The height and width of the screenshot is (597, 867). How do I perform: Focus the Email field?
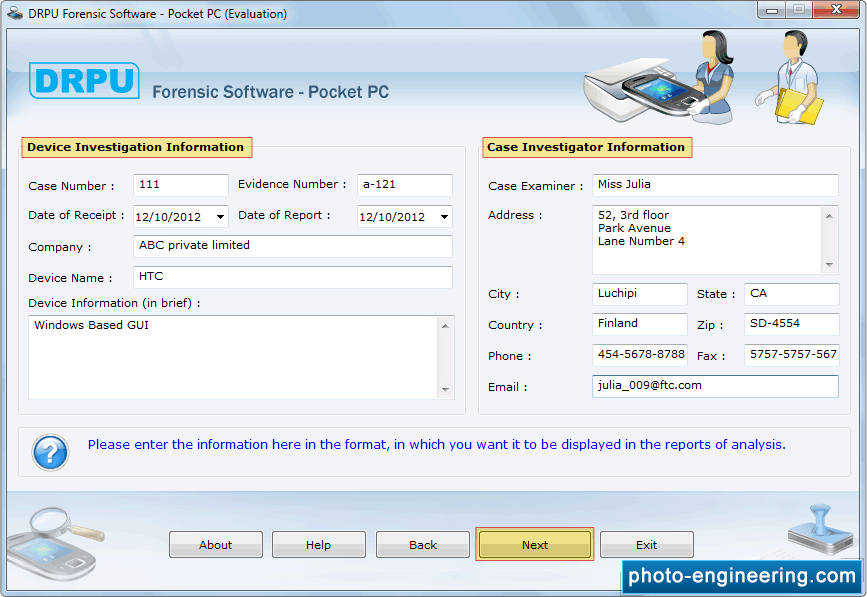pyautogui.click(x=715, y=386)
